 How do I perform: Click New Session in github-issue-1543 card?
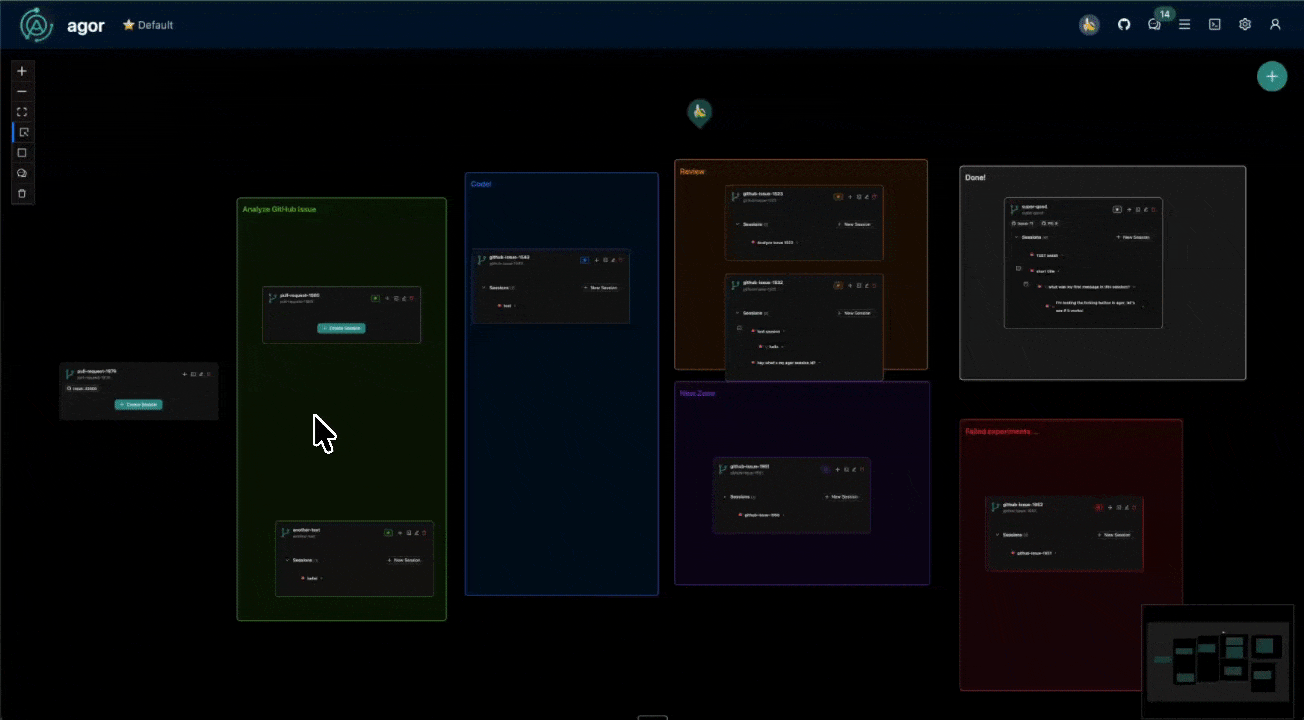point(601,288)
